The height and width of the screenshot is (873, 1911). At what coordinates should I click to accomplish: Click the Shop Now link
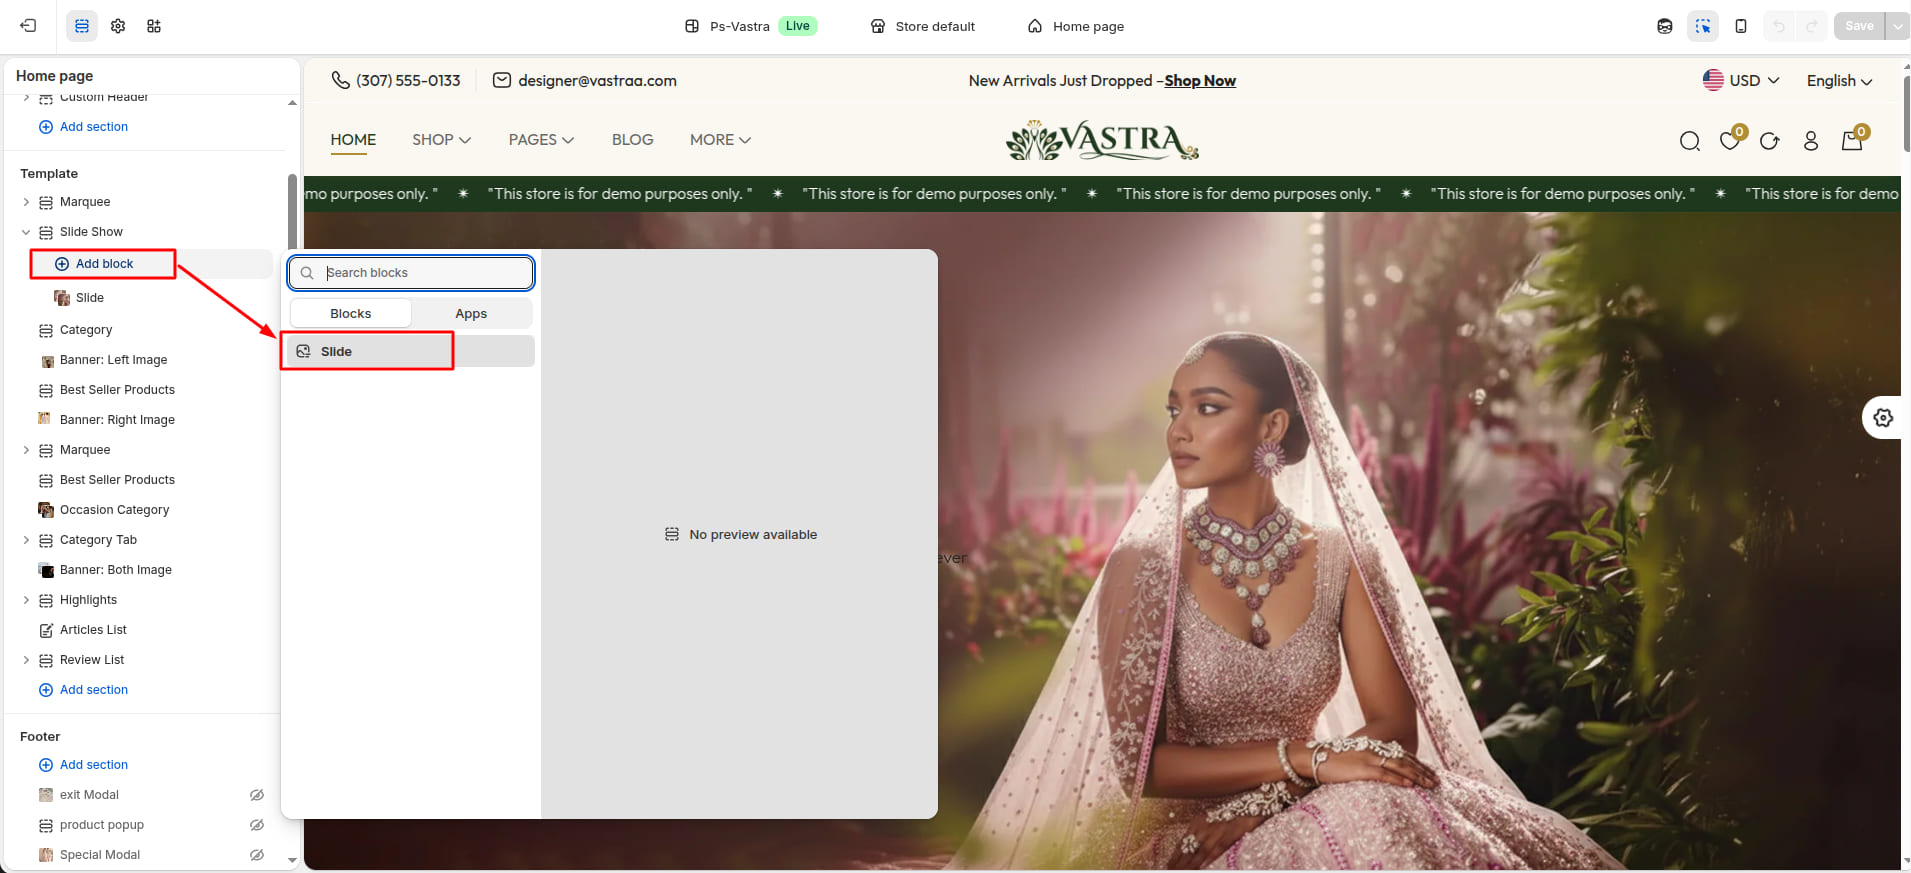pos(1200,81)
